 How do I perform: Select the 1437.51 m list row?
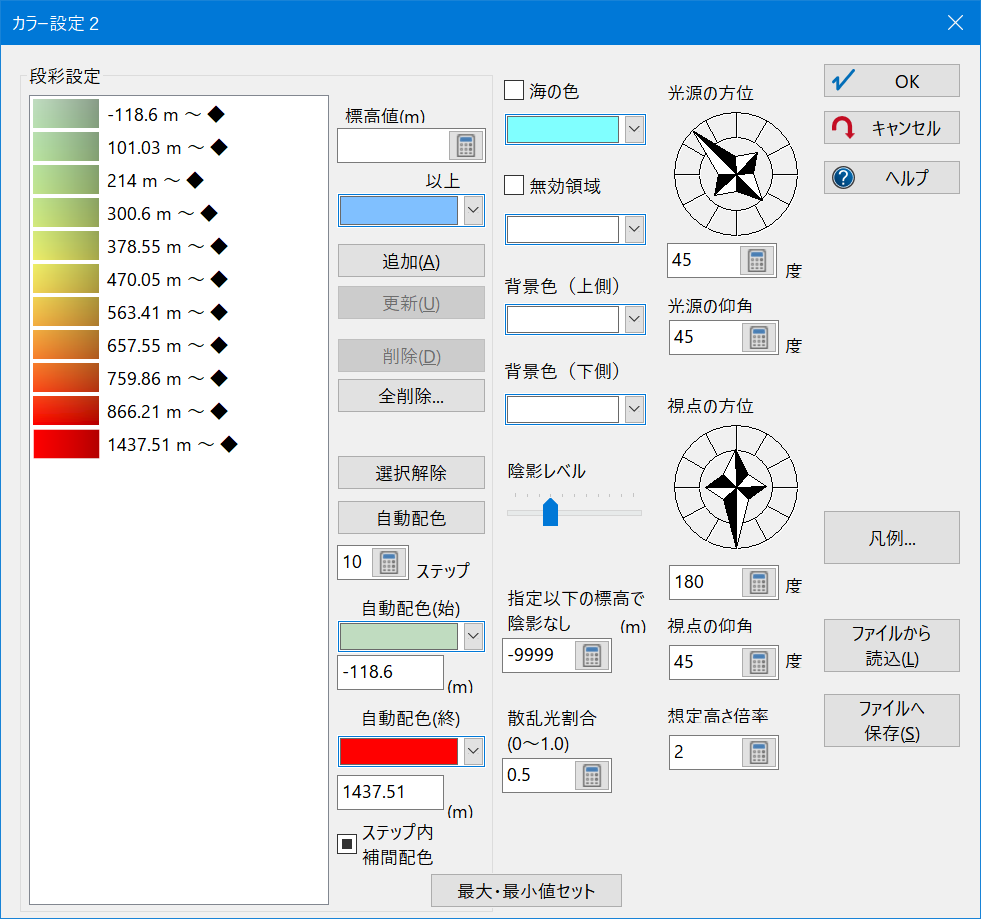point(179,444)
